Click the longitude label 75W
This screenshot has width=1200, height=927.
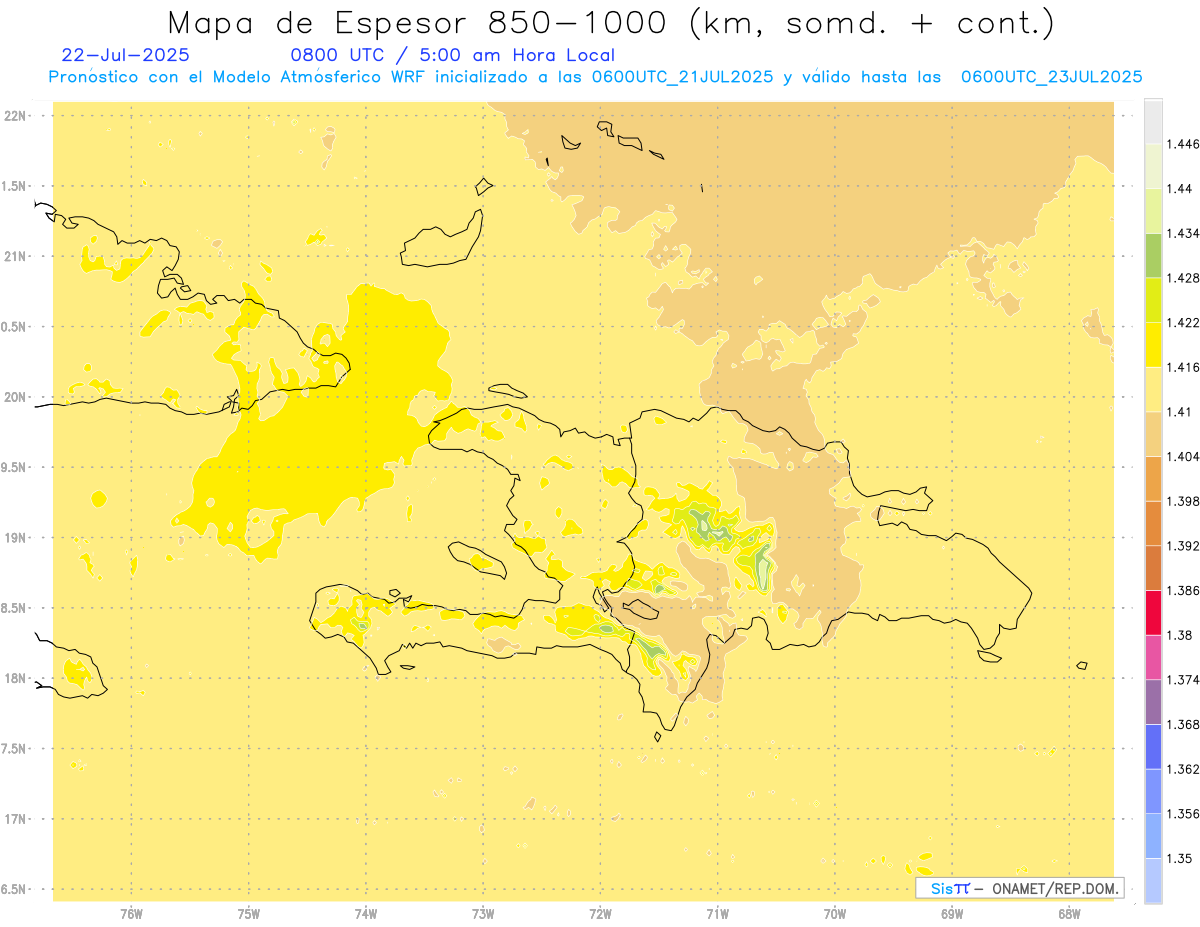(x=249, y=914)
